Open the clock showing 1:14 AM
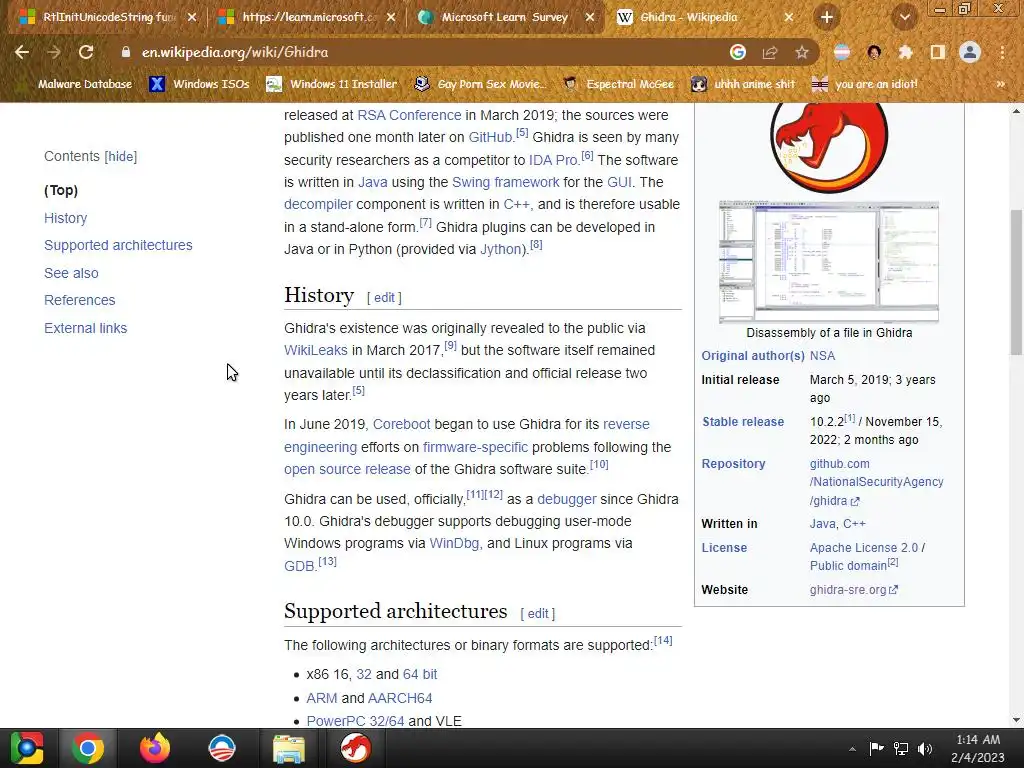 coord(978,748)
